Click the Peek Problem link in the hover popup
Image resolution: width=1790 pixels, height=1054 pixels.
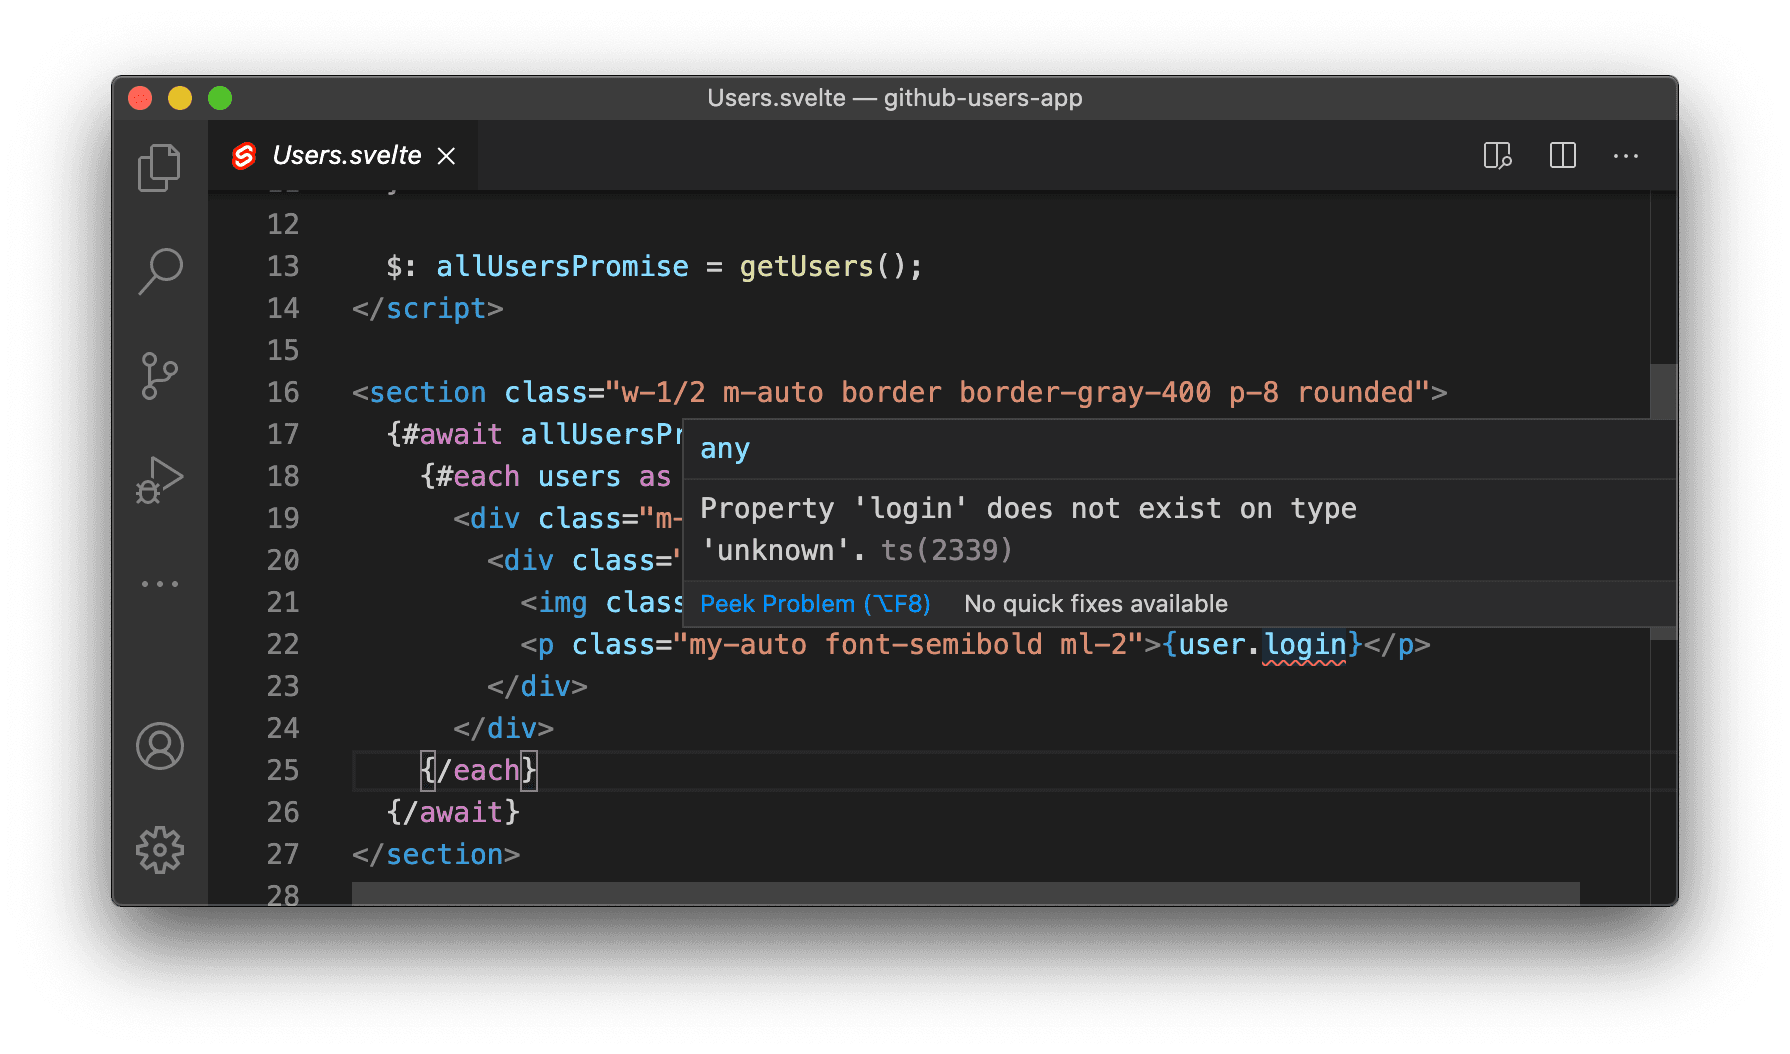815,603
